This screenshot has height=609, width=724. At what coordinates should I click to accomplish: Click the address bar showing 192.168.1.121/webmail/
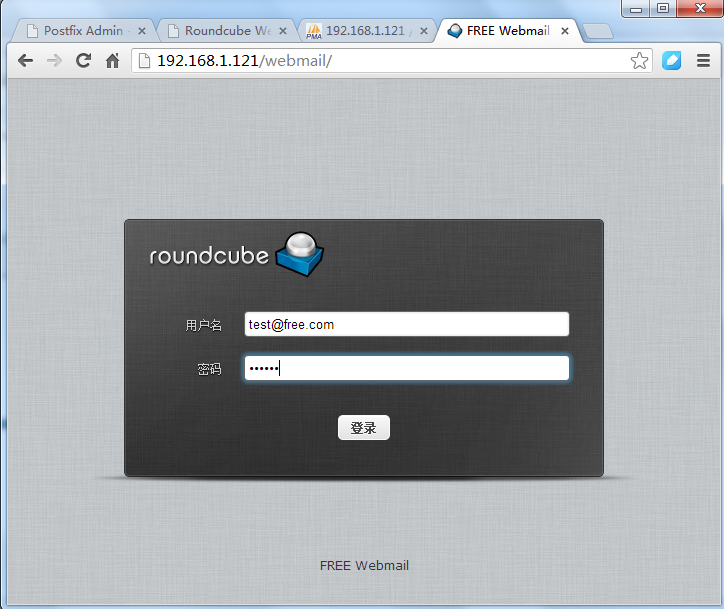tap(392, 60)
